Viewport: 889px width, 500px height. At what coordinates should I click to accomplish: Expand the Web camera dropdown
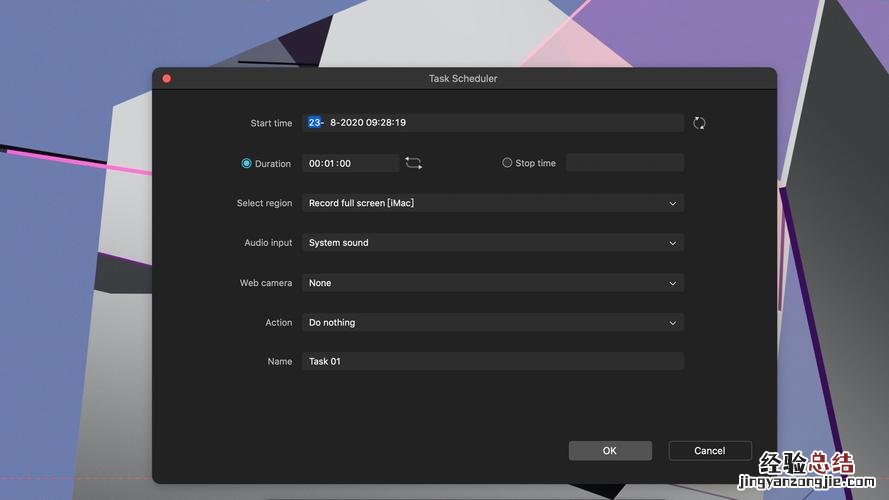(x=492, y=283)
